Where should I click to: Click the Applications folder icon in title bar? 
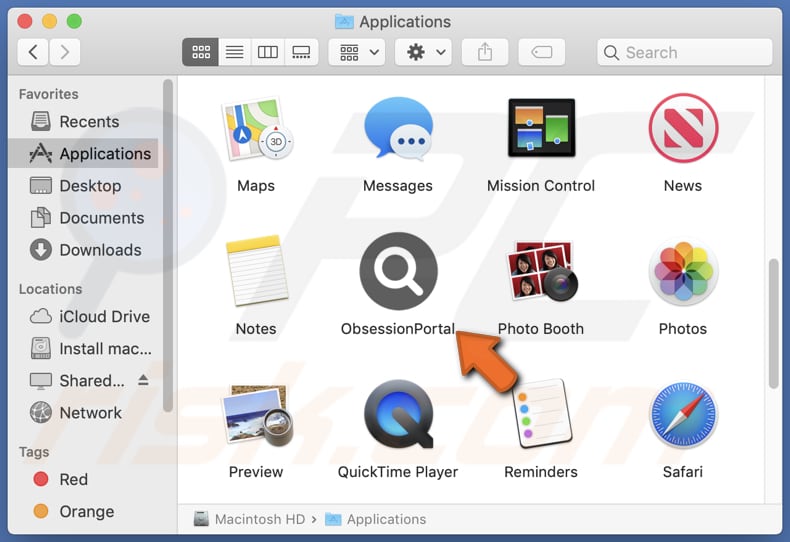click(344, 22)
